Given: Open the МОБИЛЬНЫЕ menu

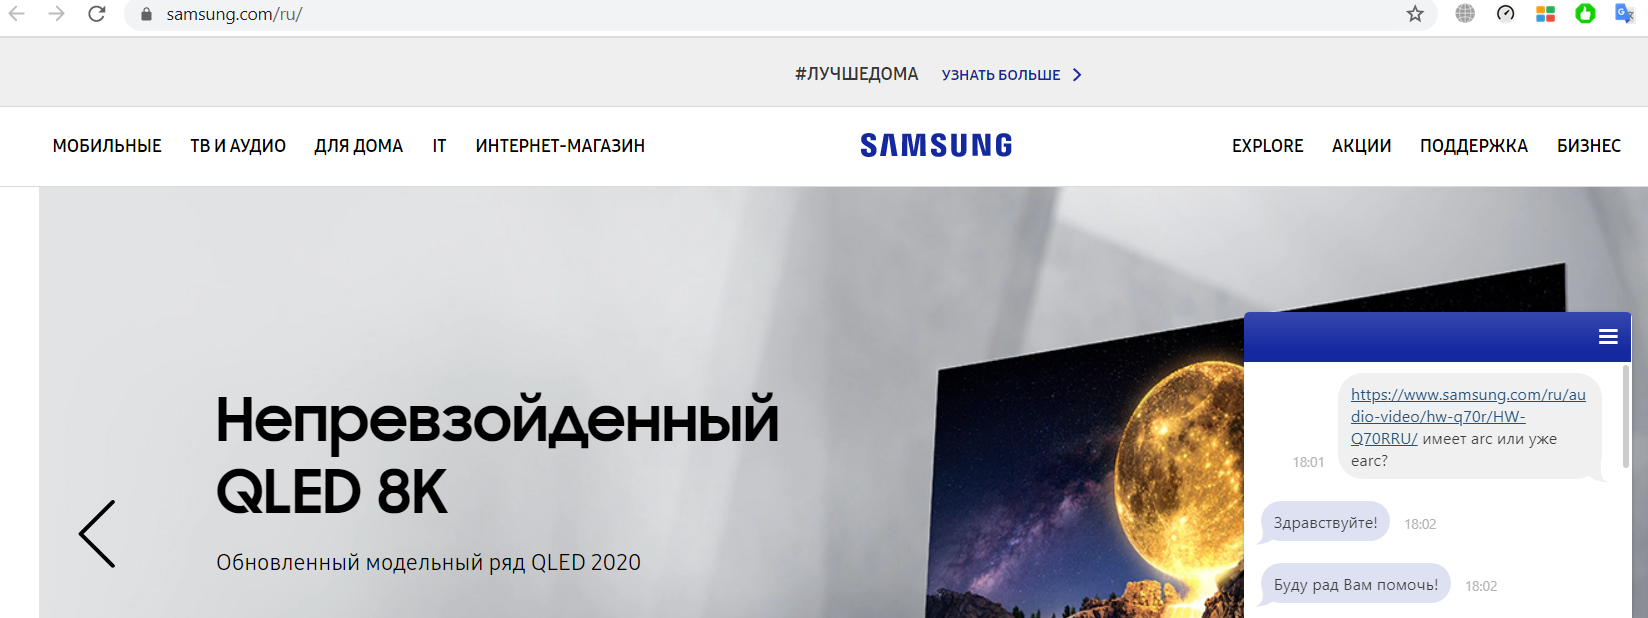Looking at the screenshot, I should pyautogui.click(x=107, y=146).
